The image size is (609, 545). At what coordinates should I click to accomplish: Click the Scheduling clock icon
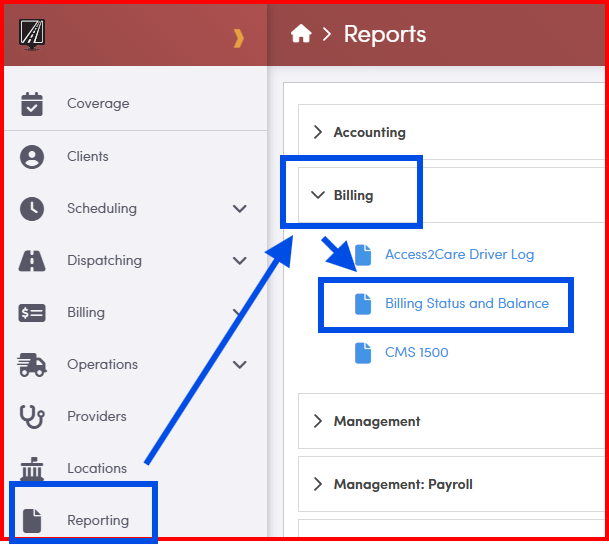pos(33,209)
